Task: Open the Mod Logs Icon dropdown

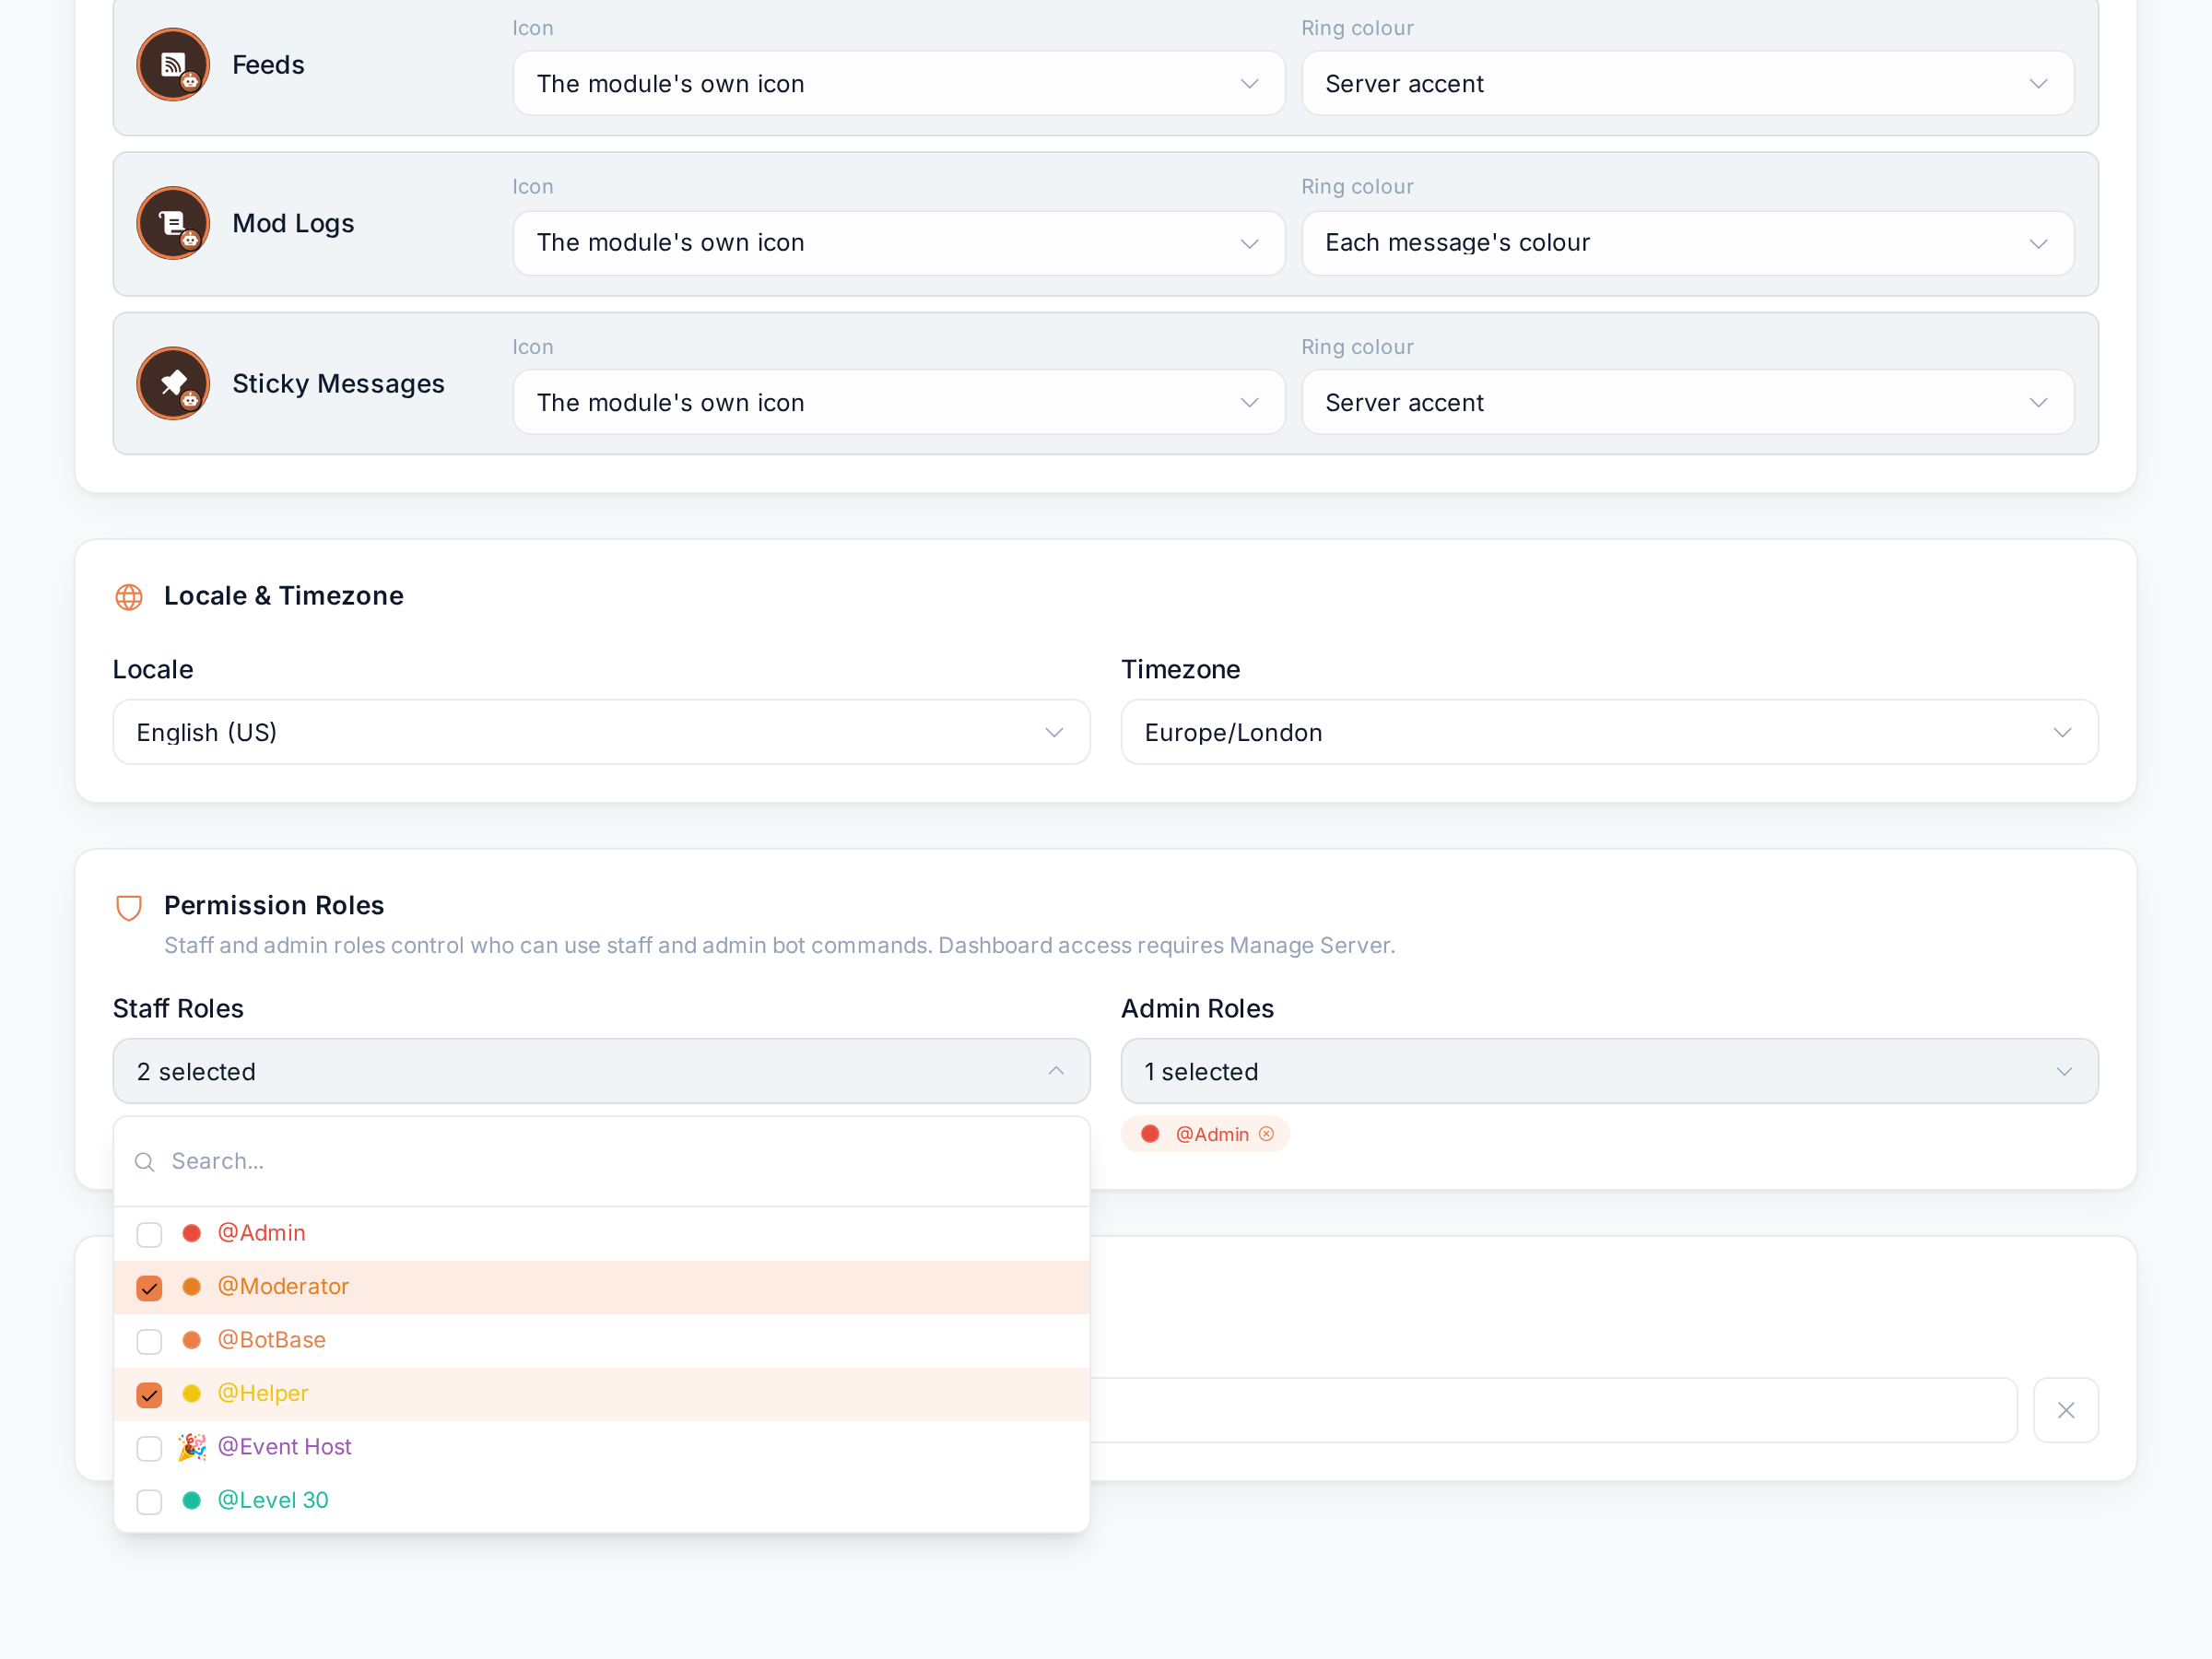Action: pyautogui.click(x=899, y=243)
